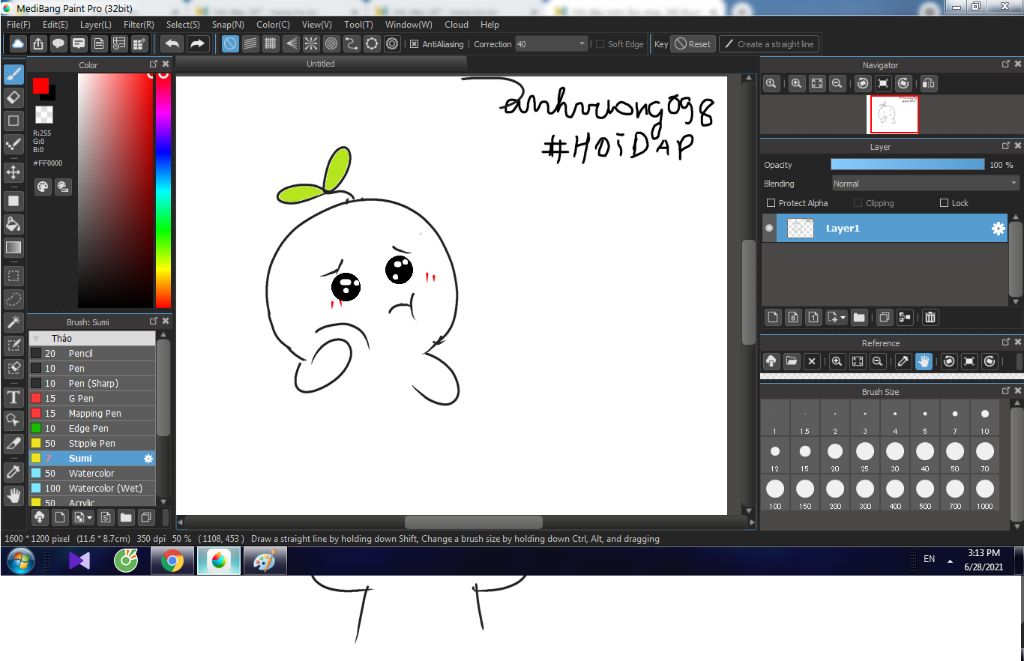
Task: Enable grid snap
Action: pos(270,44)
